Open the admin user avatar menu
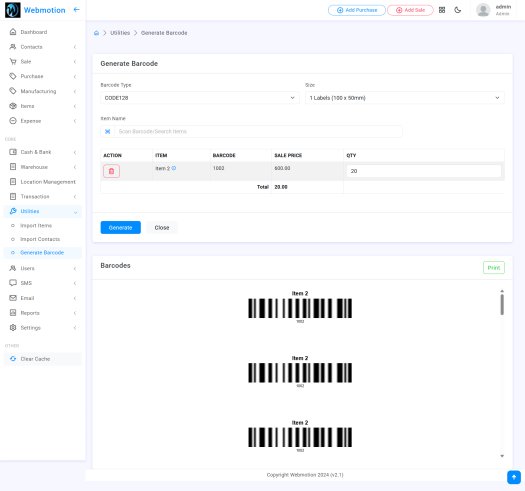This screenshot has width=525, height=491. pyautogui.click(x=483, y=10)
